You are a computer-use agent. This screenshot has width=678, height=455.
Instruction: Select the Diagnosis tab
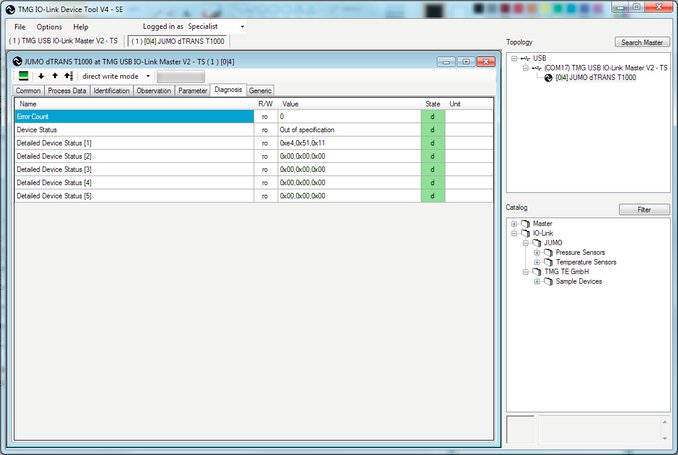click(228, 90)
